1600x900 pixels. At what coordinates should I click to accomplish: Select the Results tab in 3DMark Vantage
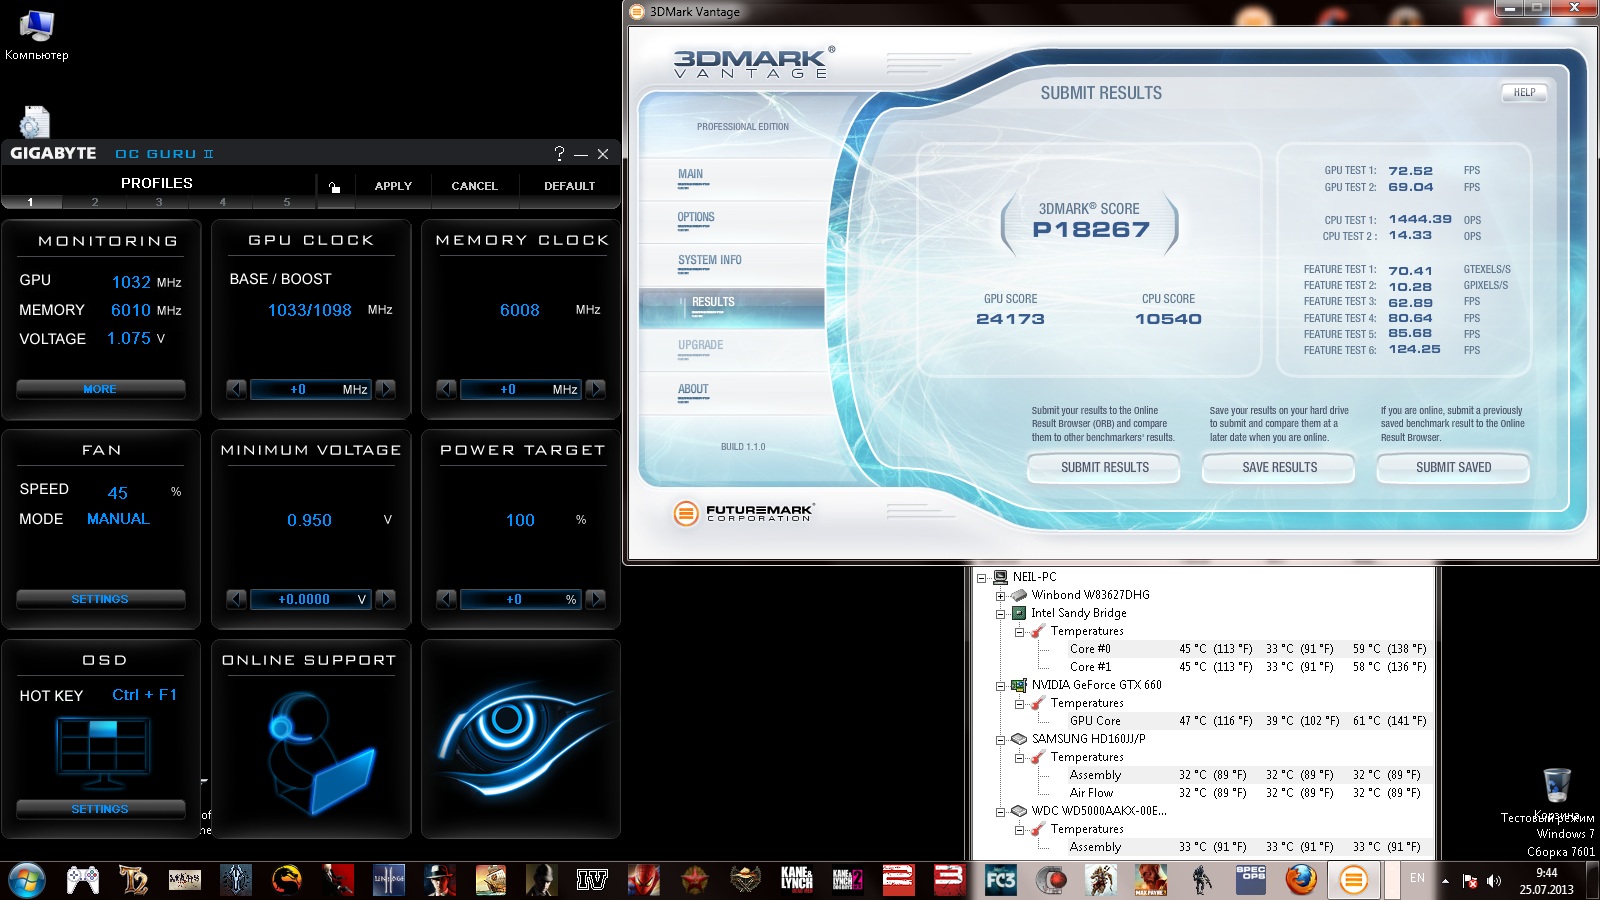pos(732,307)
